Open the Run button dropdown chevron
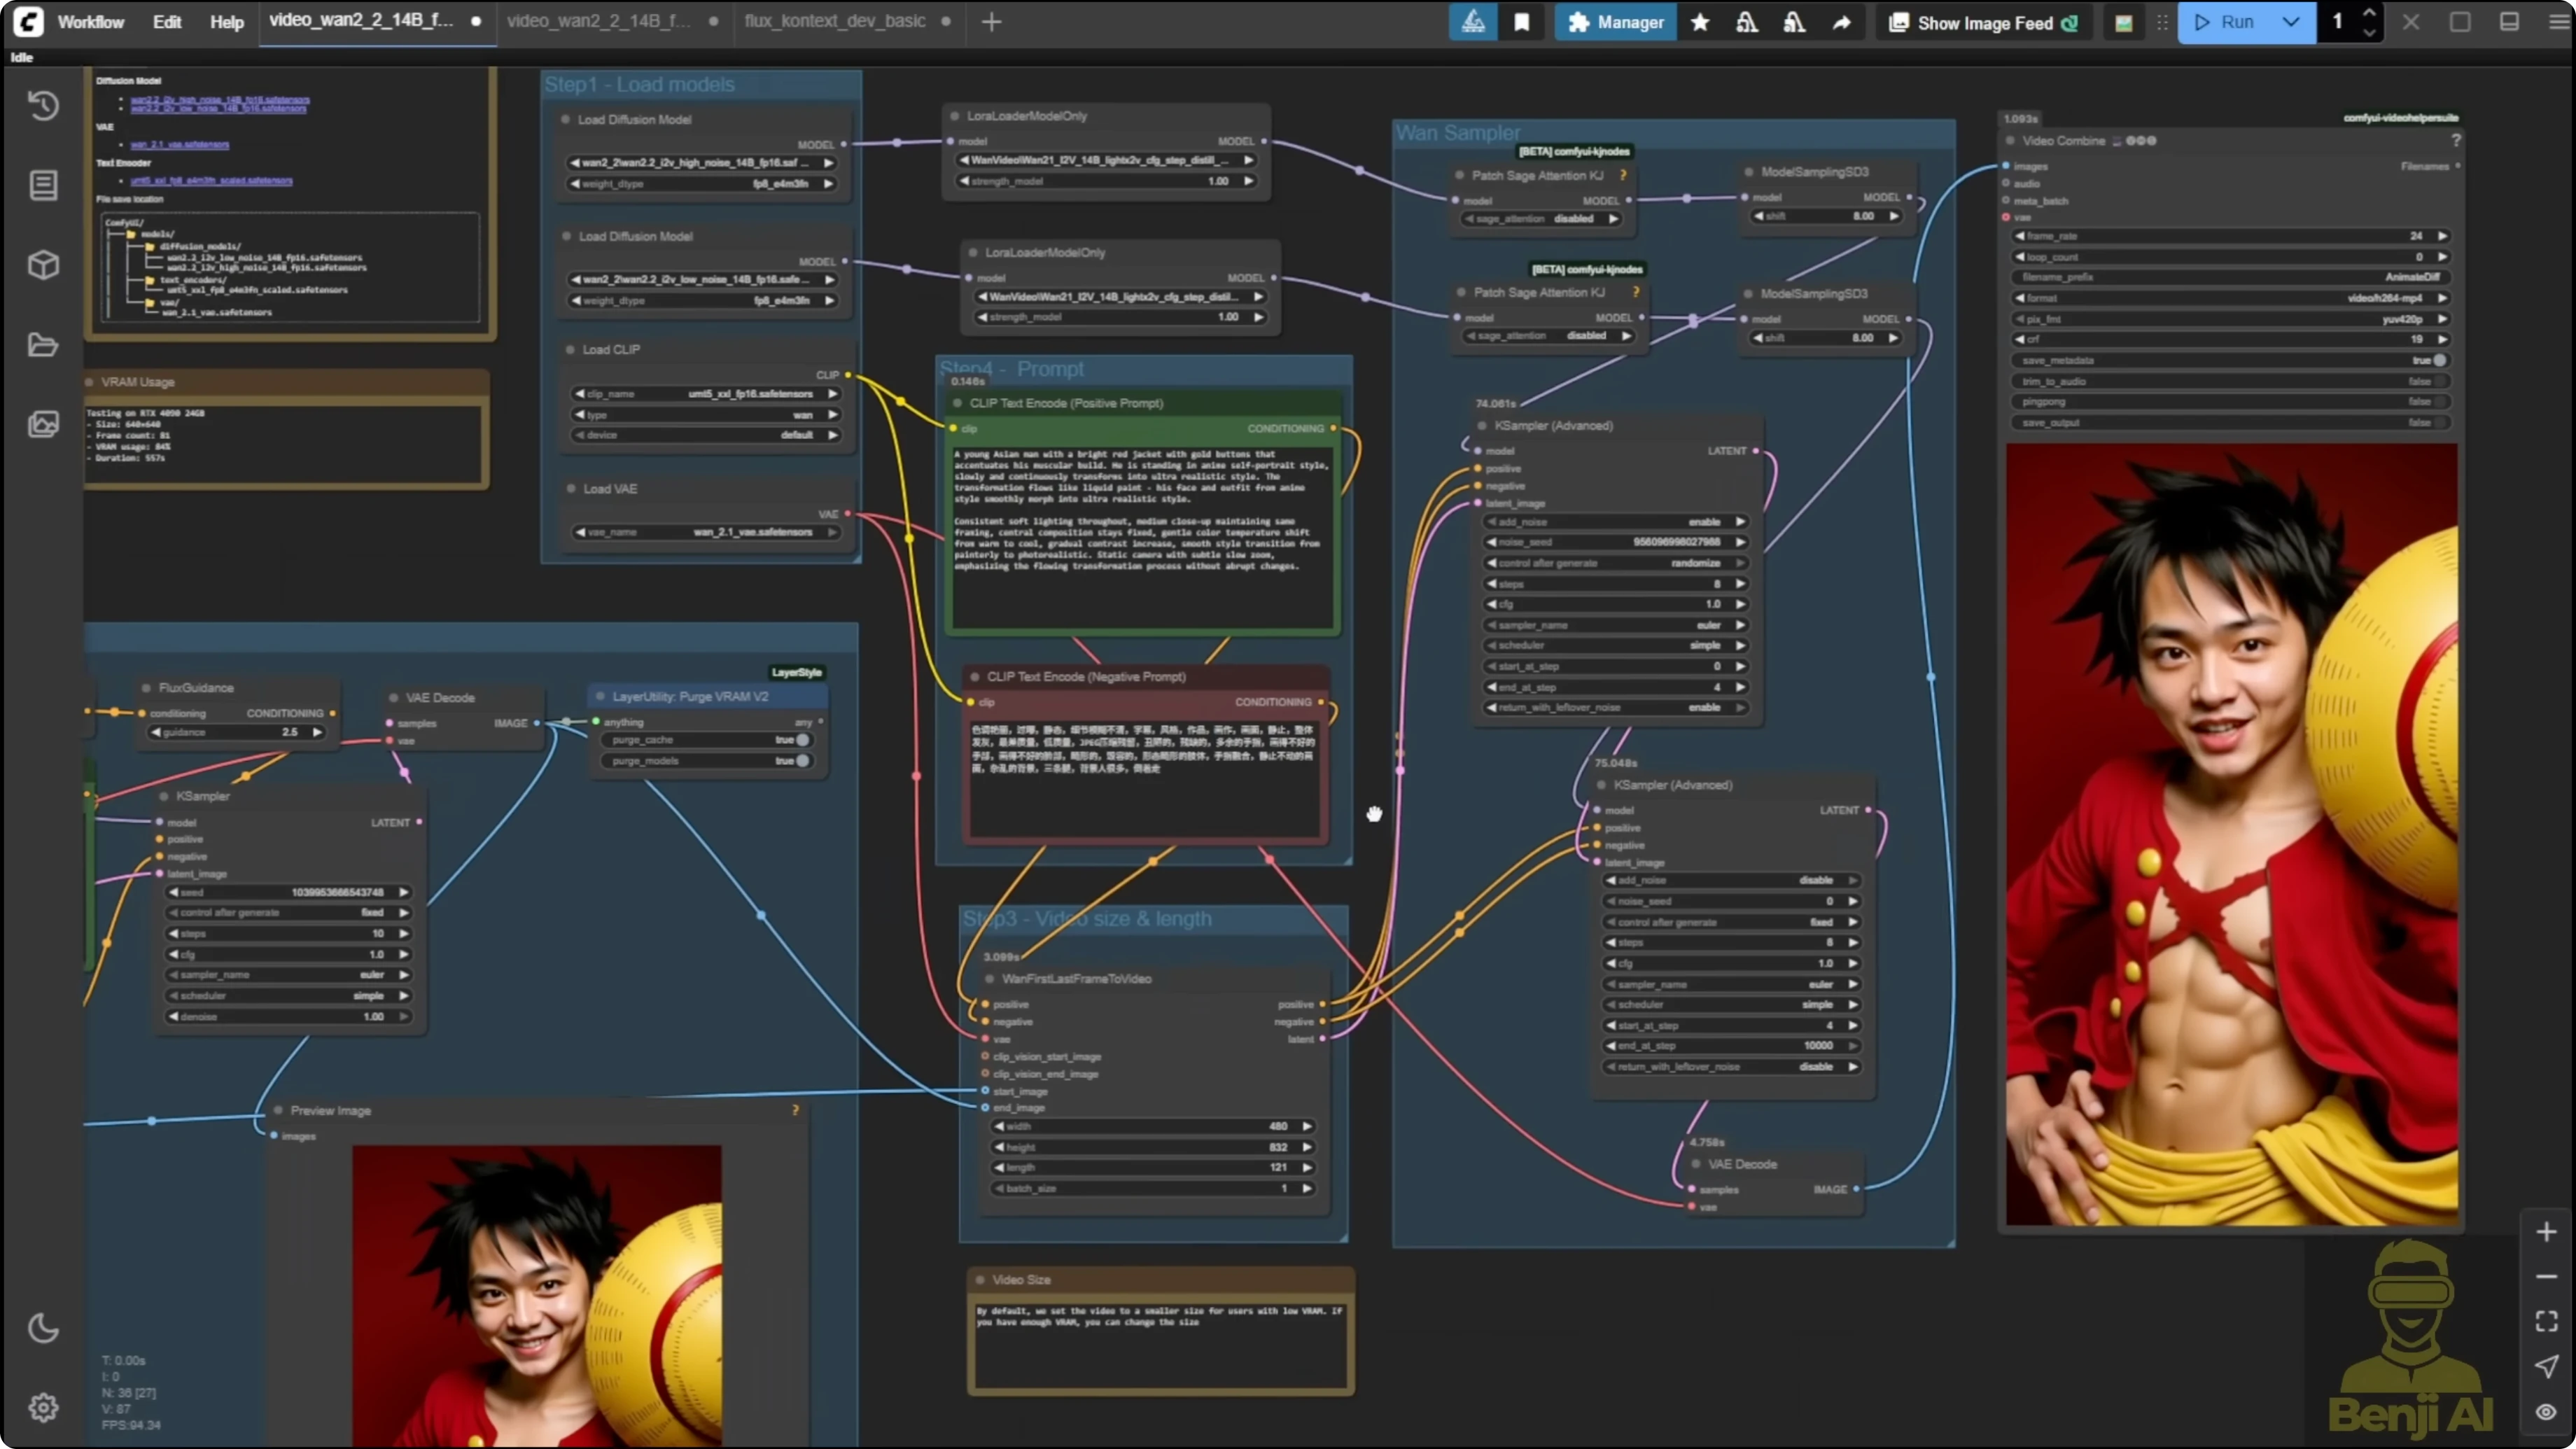 (x=2291, y=22)
